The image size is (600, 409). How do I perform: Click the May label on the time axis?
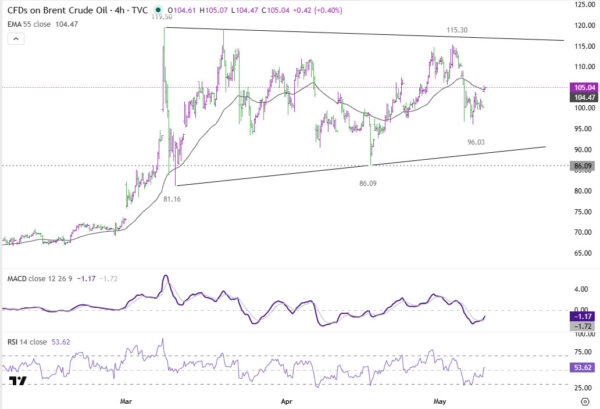440,401
